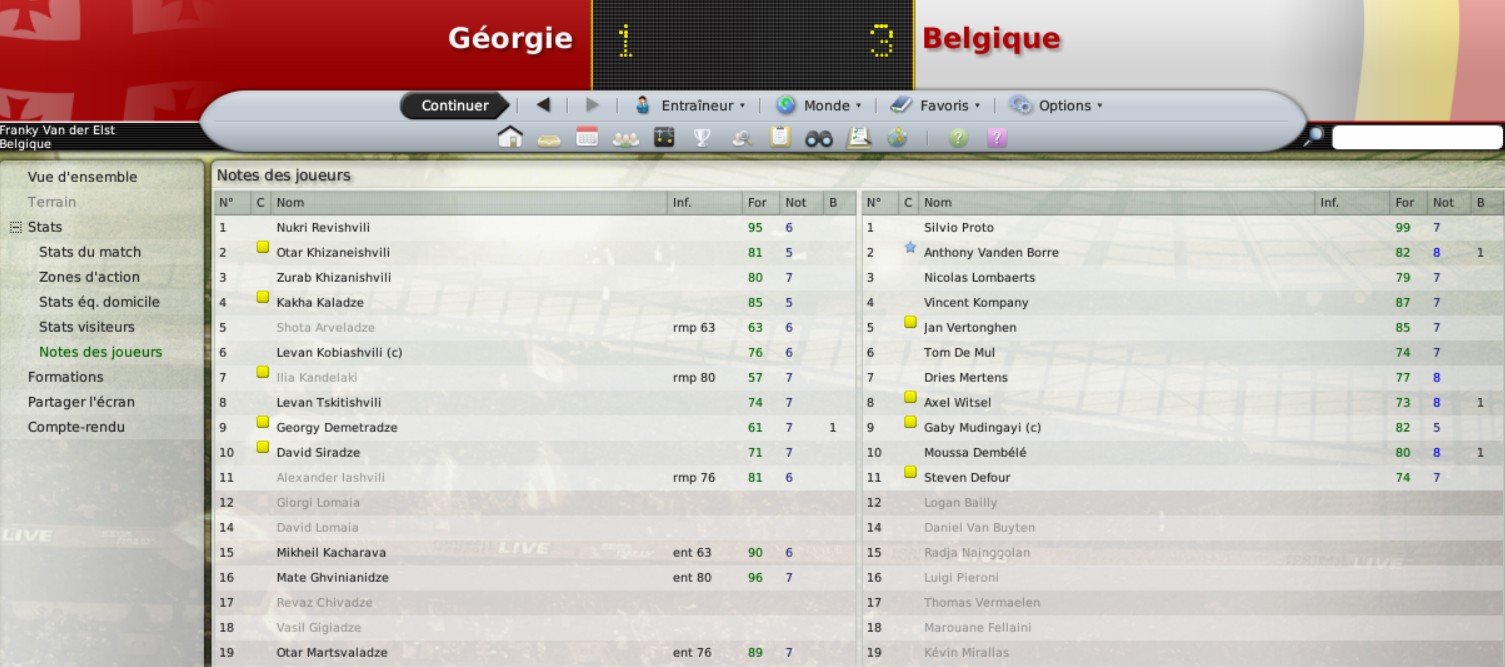This screenshot has width=1505, height=667.
Task: Open the Entraîneur dropdown menu
Action: coord(691,105)
